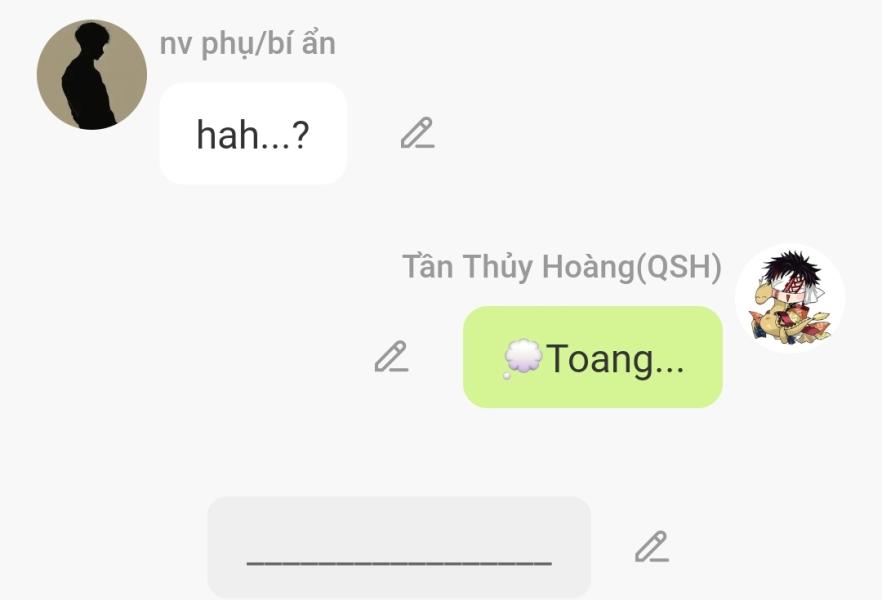Click the sender name "nv phụ/bí ẩn"
The height and width of the screenshot is (600, 882).
(x=248, y=44)
